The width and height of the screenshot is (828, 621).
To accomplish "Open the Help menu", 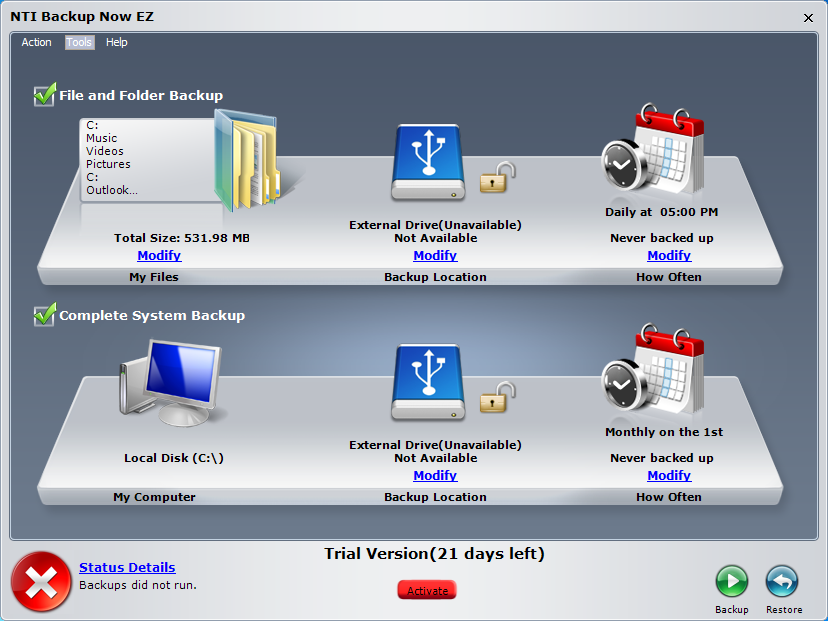I will tap(117, 42).
